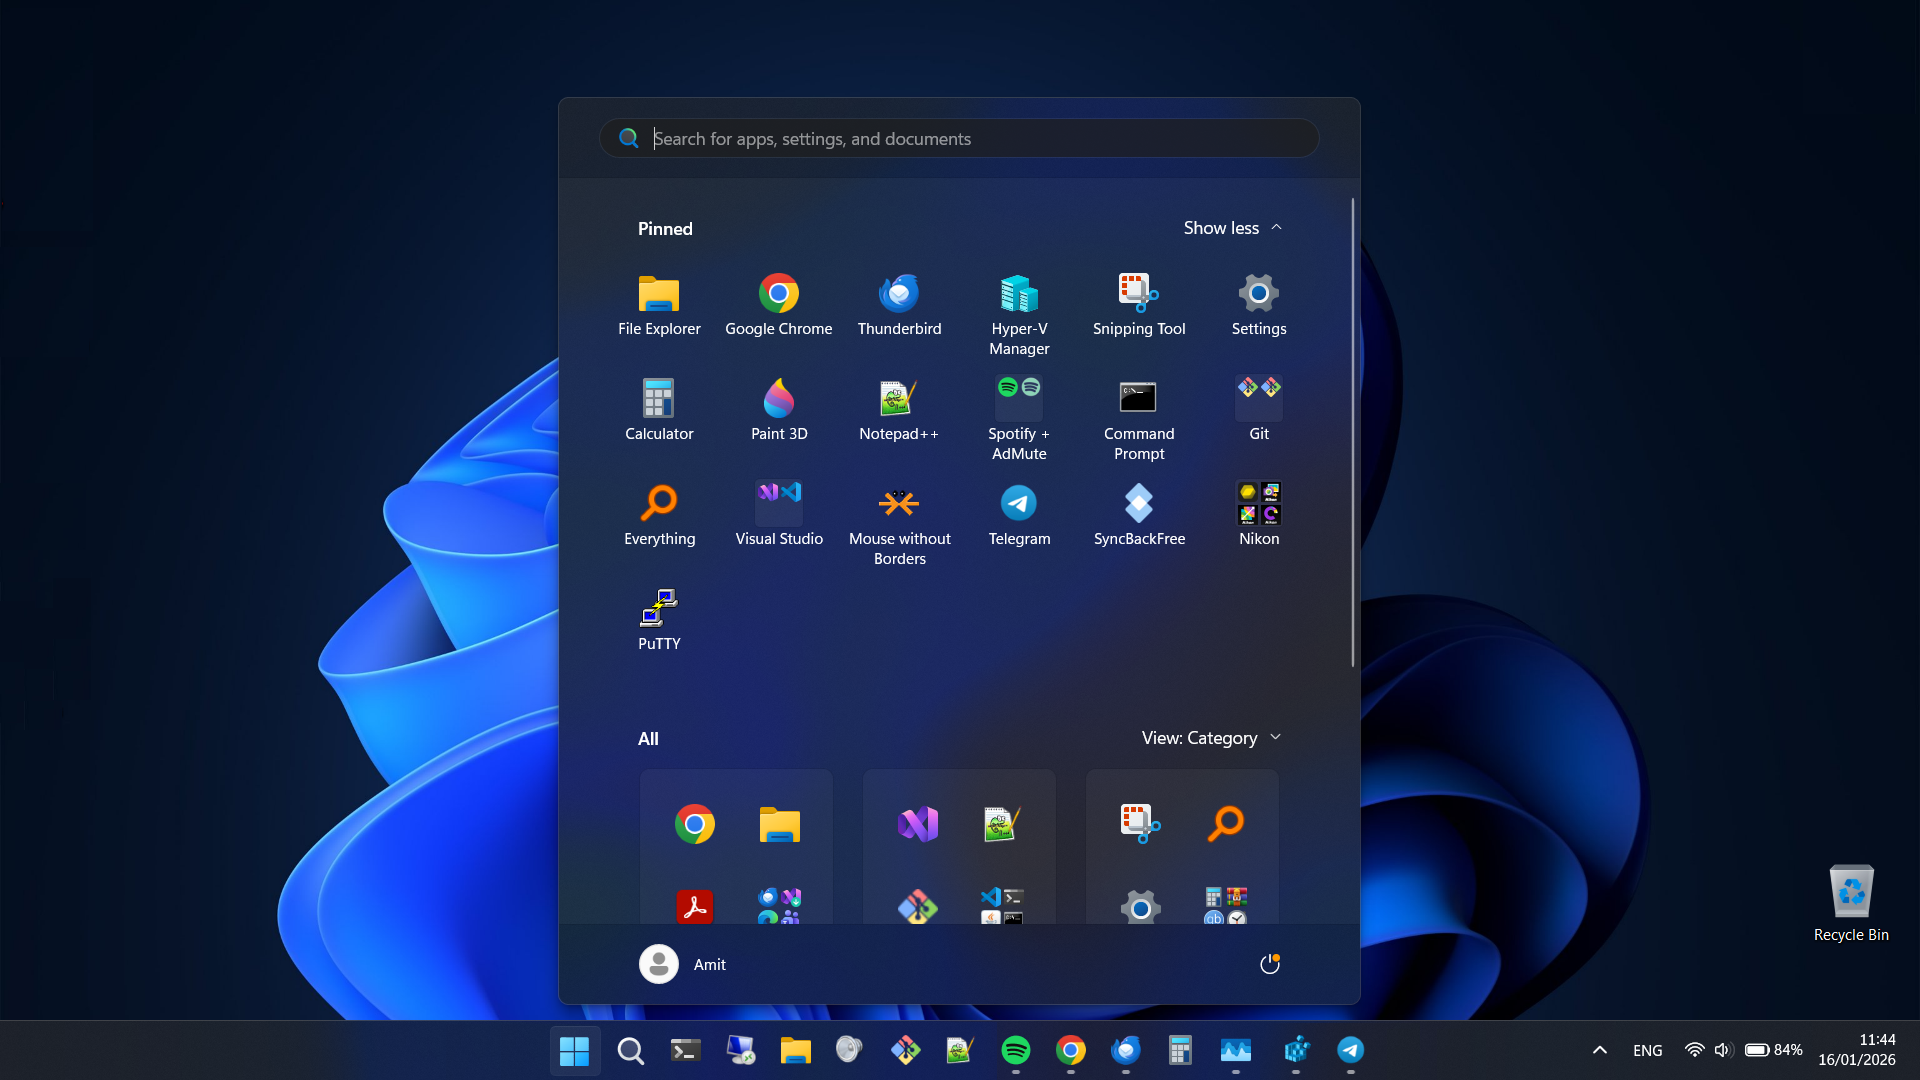Launch Notepad++ from the Pinned section

click(899, 410)
